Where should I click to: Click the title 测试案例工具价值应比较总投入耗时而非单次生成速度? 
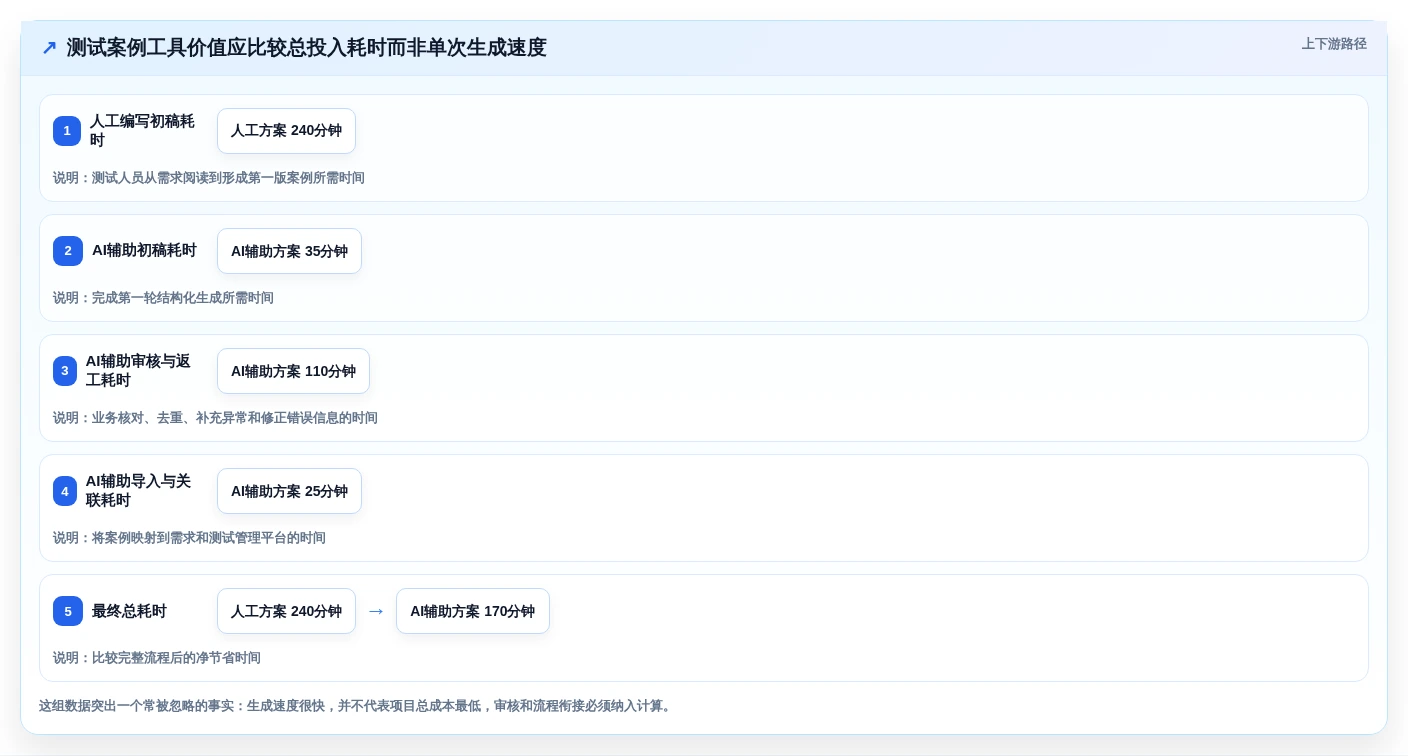coord(306,48)
